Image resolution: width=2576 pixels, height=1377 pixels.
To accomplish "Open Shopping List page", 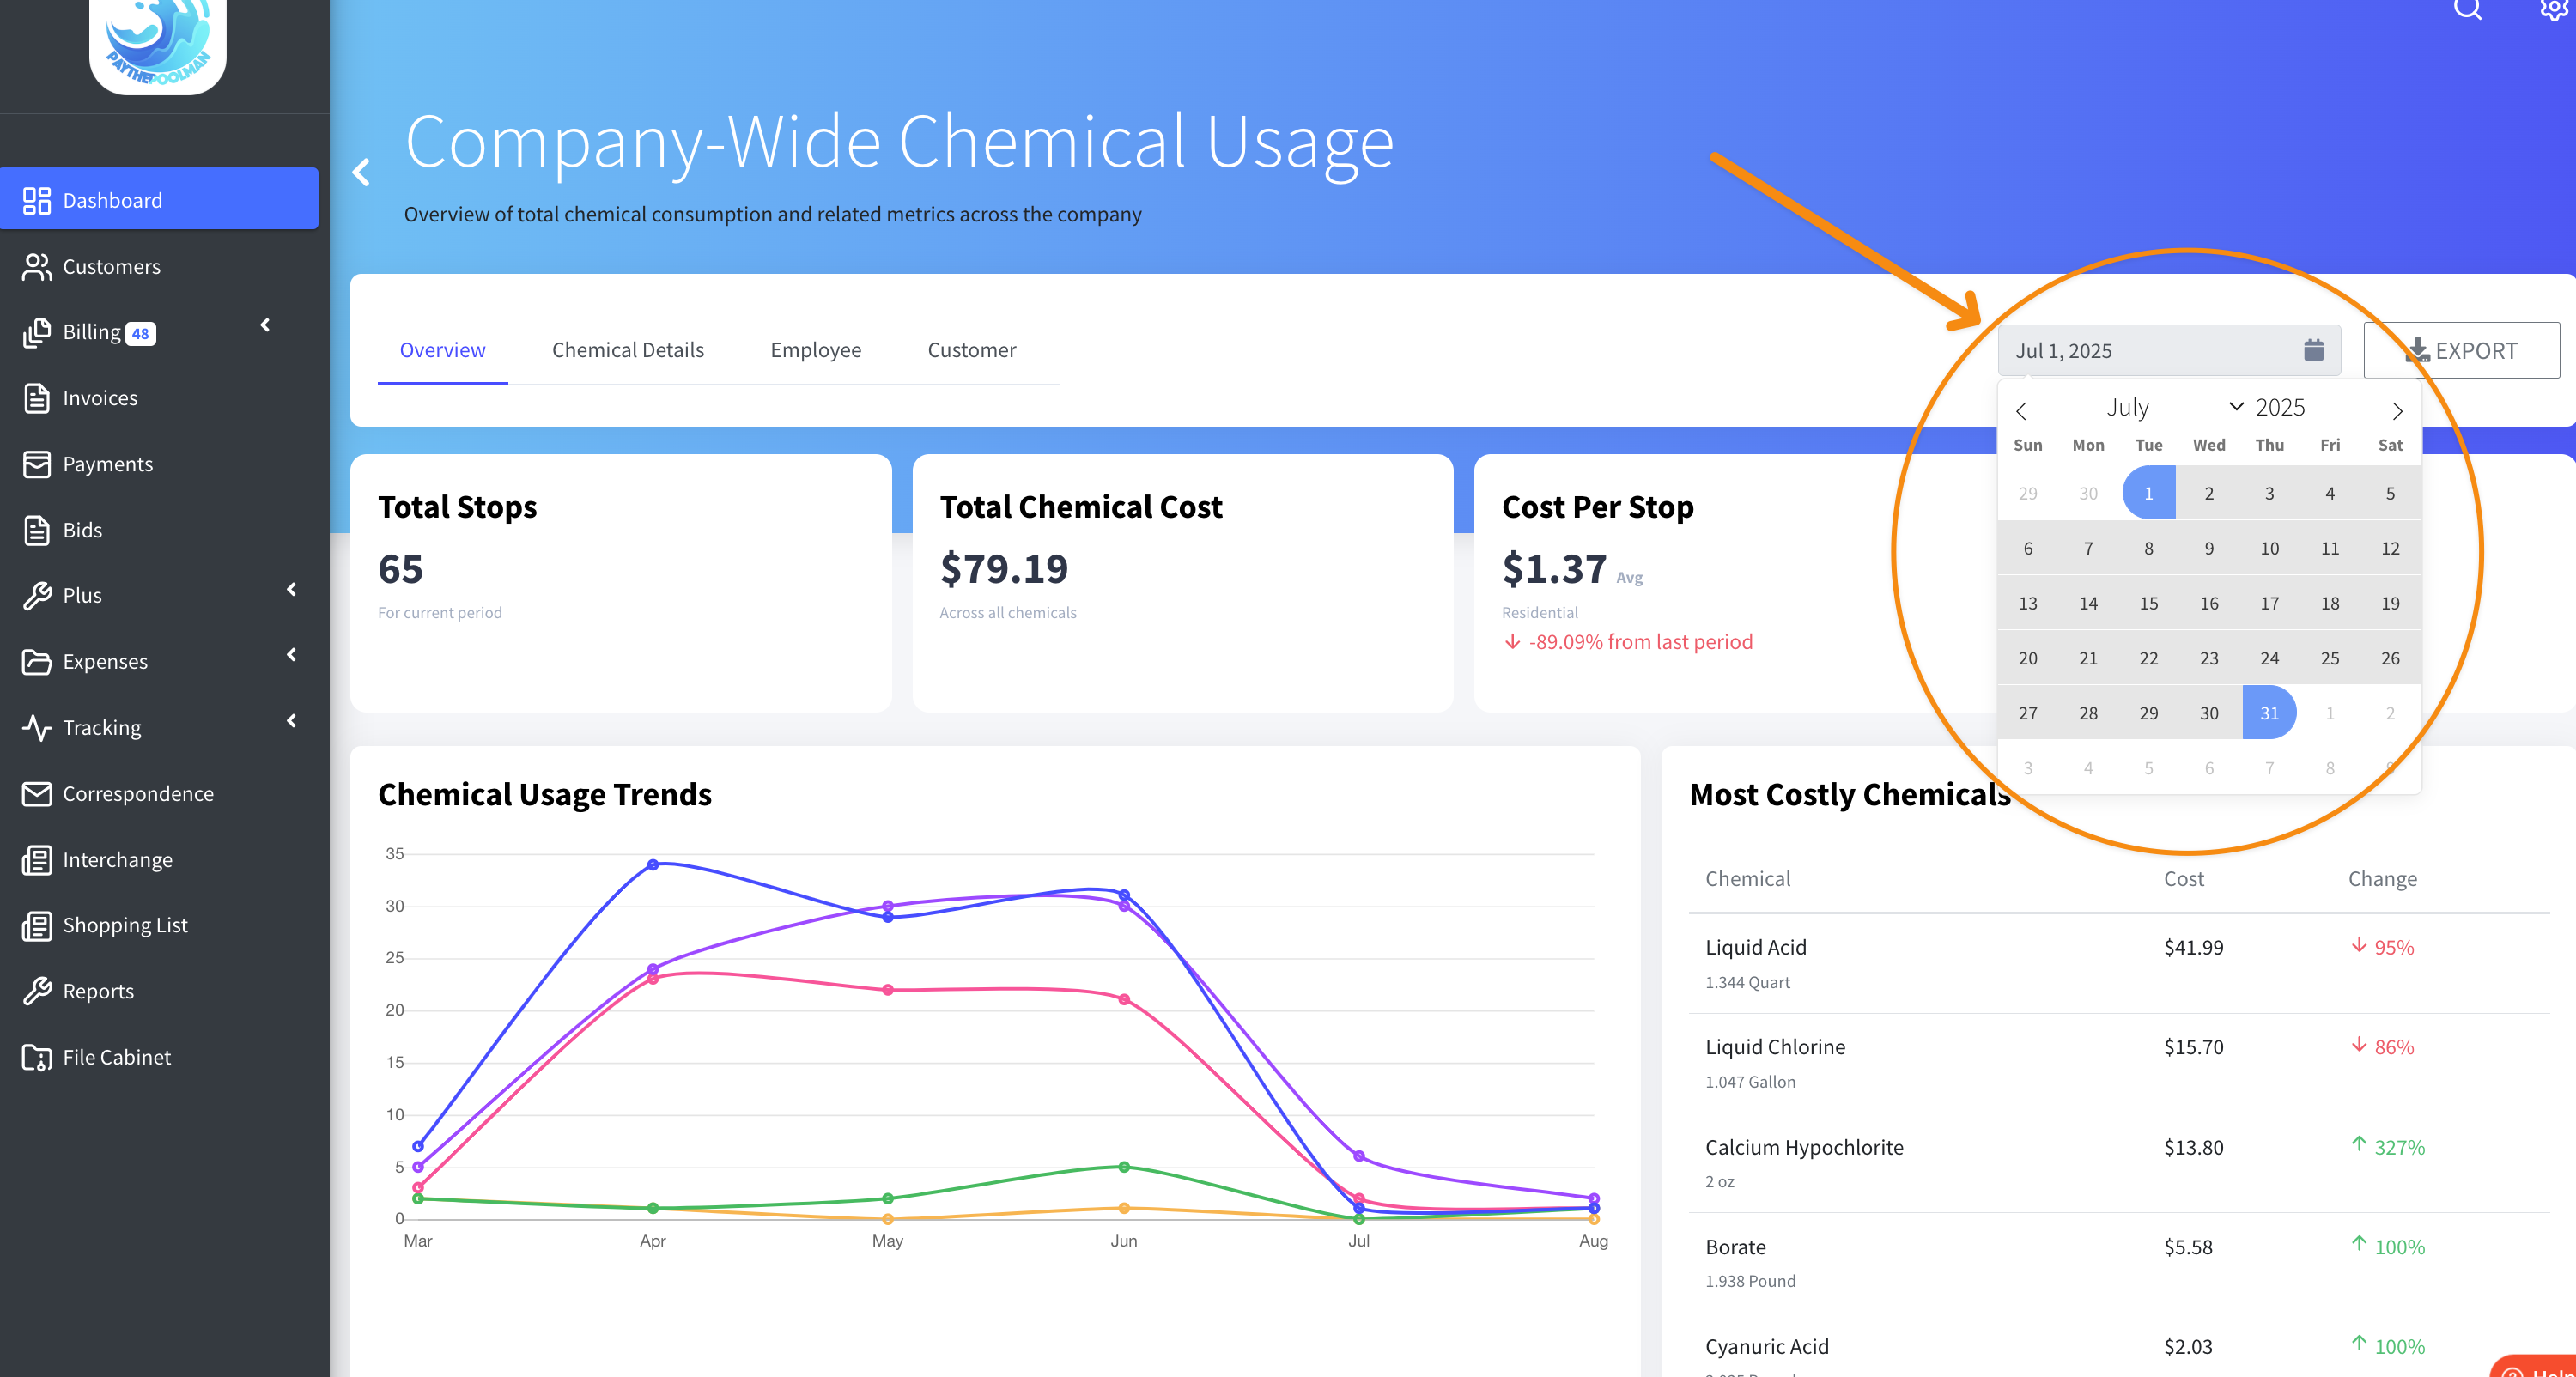I will click(x=125, y=925).
